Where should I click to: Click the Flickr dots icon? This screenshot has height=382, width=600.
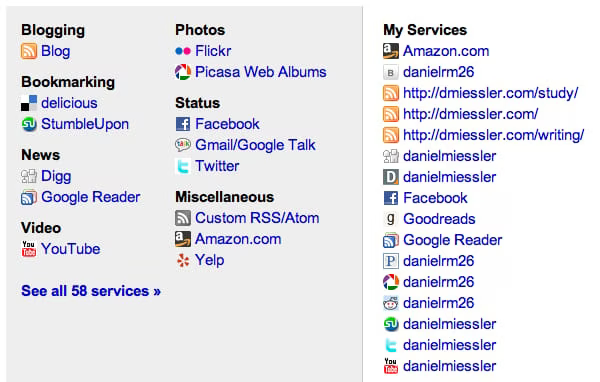183,51
